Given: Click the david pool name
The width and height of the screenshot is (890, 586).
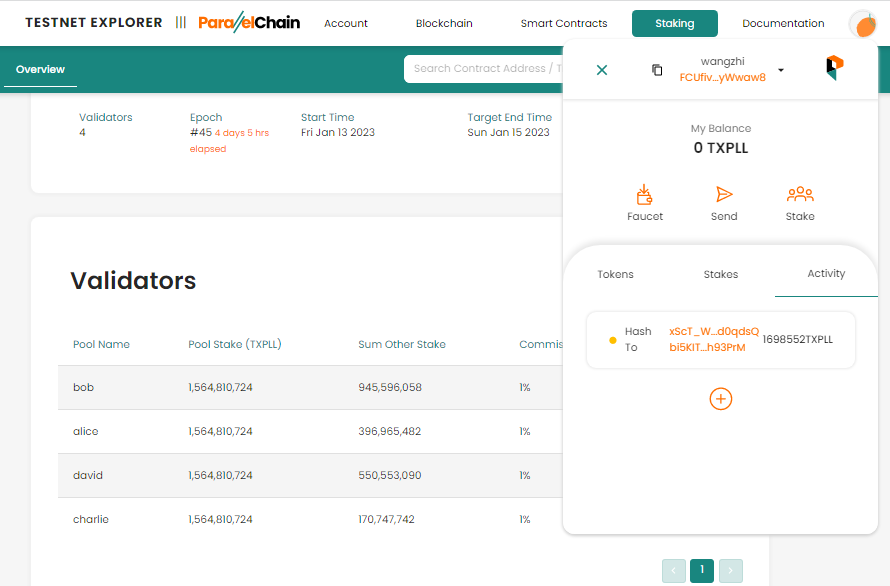Looking at the screenshot, I should tap(88, 475).
